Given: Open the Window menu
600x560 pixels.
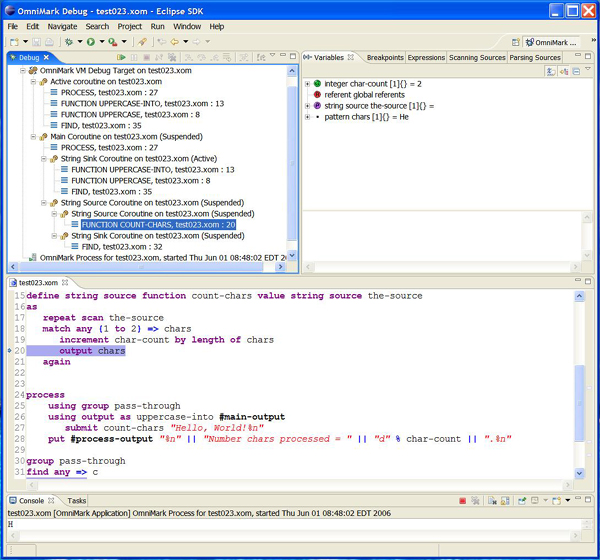Looking at the screenshot, I should point(187,26).
